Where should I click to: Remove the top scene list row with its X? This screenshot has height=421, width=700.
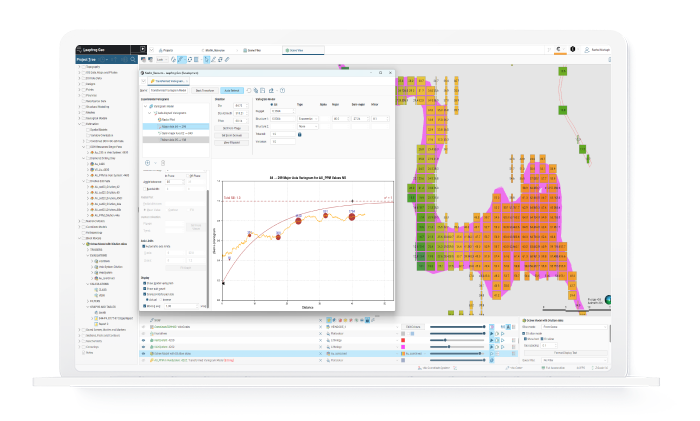(x=321, y=327)
